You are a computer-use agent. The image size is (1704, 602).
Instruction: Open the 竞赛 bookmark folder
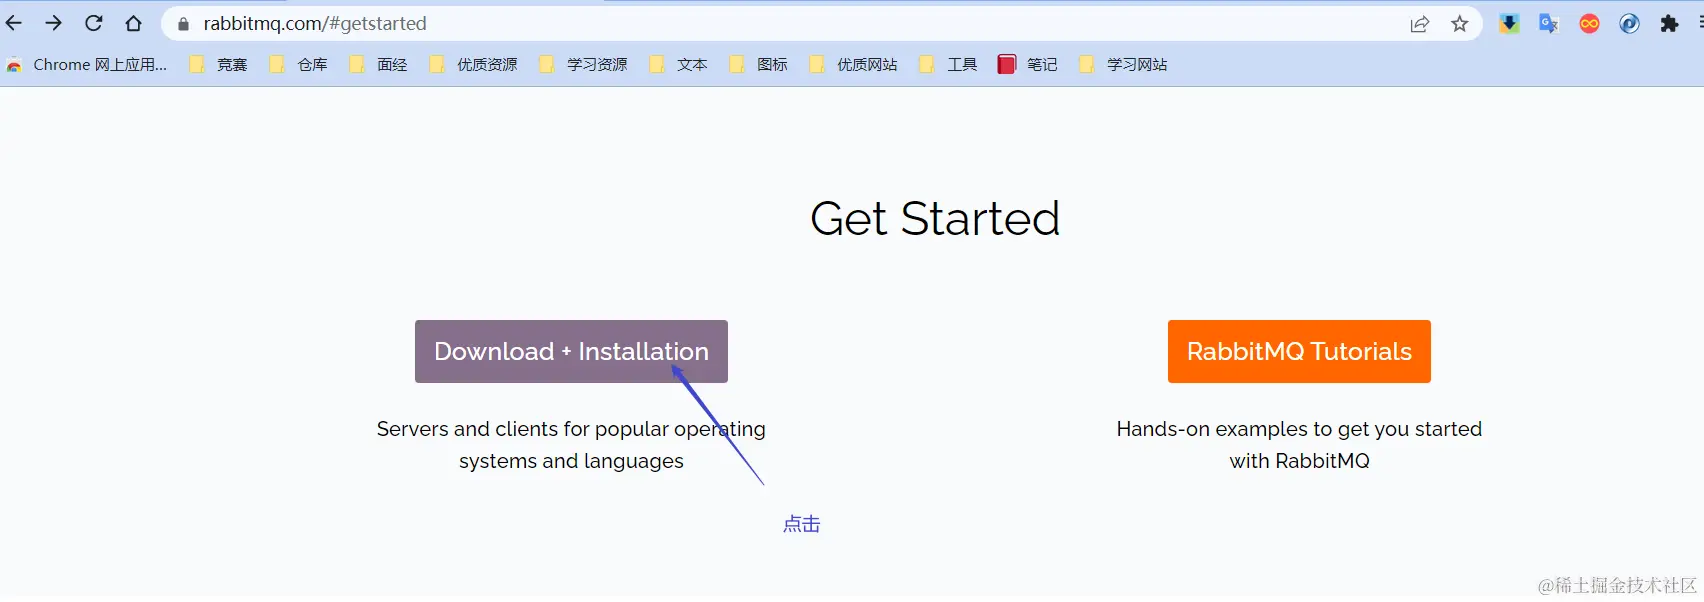click(218, 65)
